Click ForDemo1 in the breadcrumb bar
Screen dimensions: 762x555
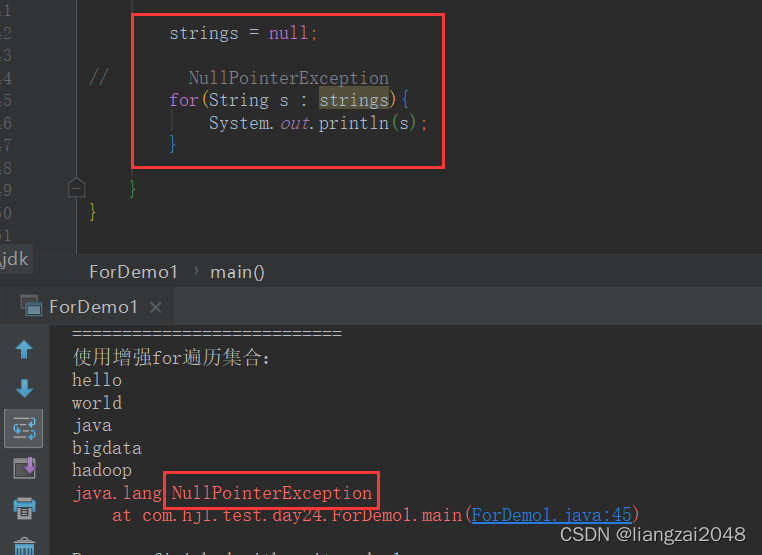133,272
